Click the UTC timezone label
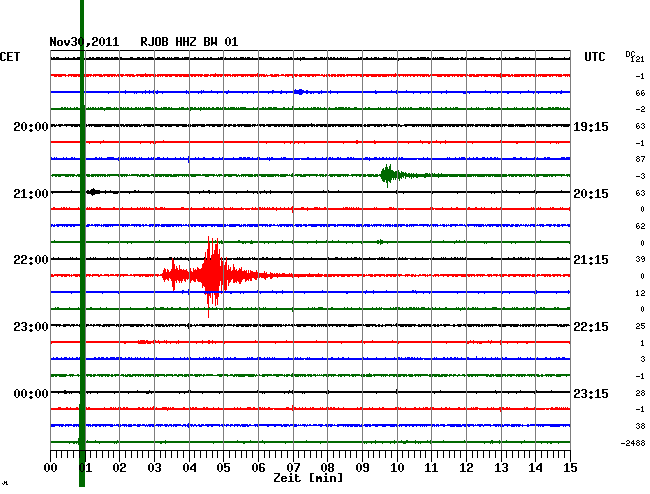This screenshot has height=494, width=650. (594, 57)
